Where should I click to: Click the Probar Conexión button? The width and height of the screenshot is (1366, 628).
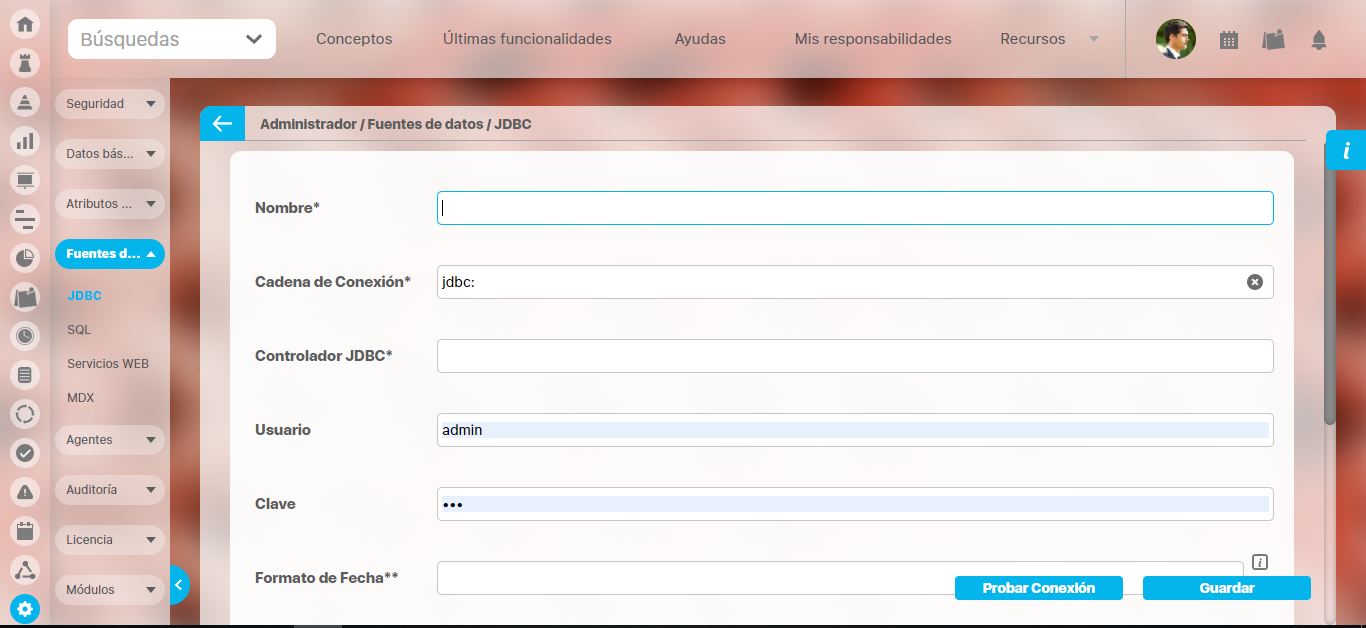tap(1039, 588)
